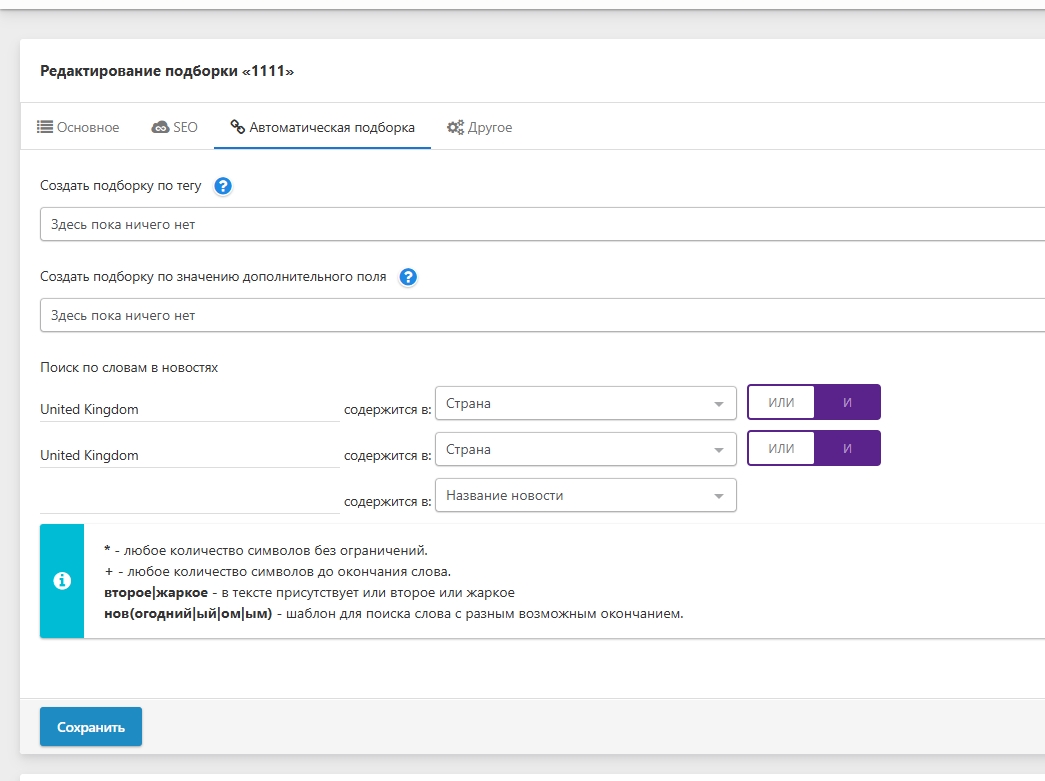Select the Автоматическая подборка tab
The image size is (1045, 781).
click(x=322, y=127)
